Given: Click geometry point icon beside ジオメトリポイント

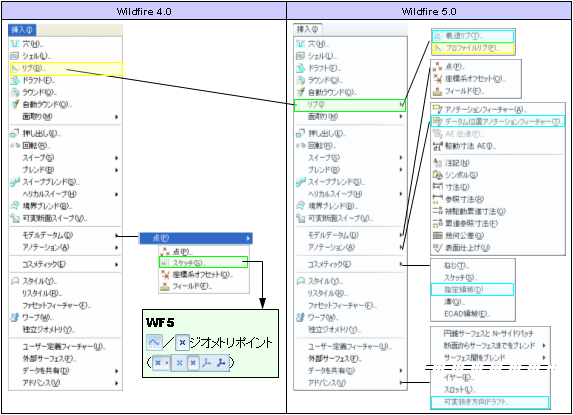Looking at the screenshot, I should tap(182, 343).
